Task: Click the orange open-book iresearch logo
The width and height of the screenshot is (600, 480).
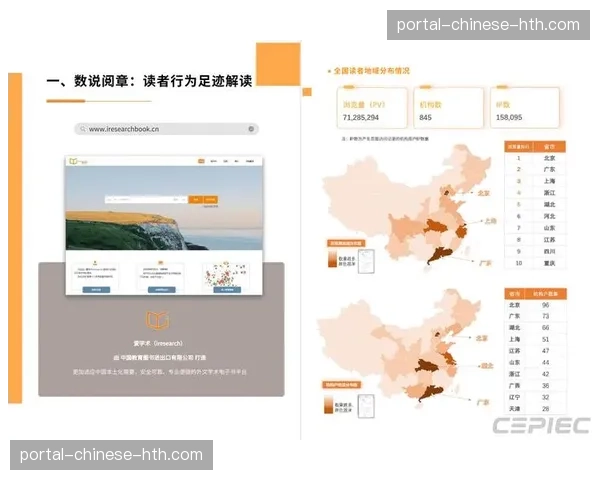Action: (157, 320)
